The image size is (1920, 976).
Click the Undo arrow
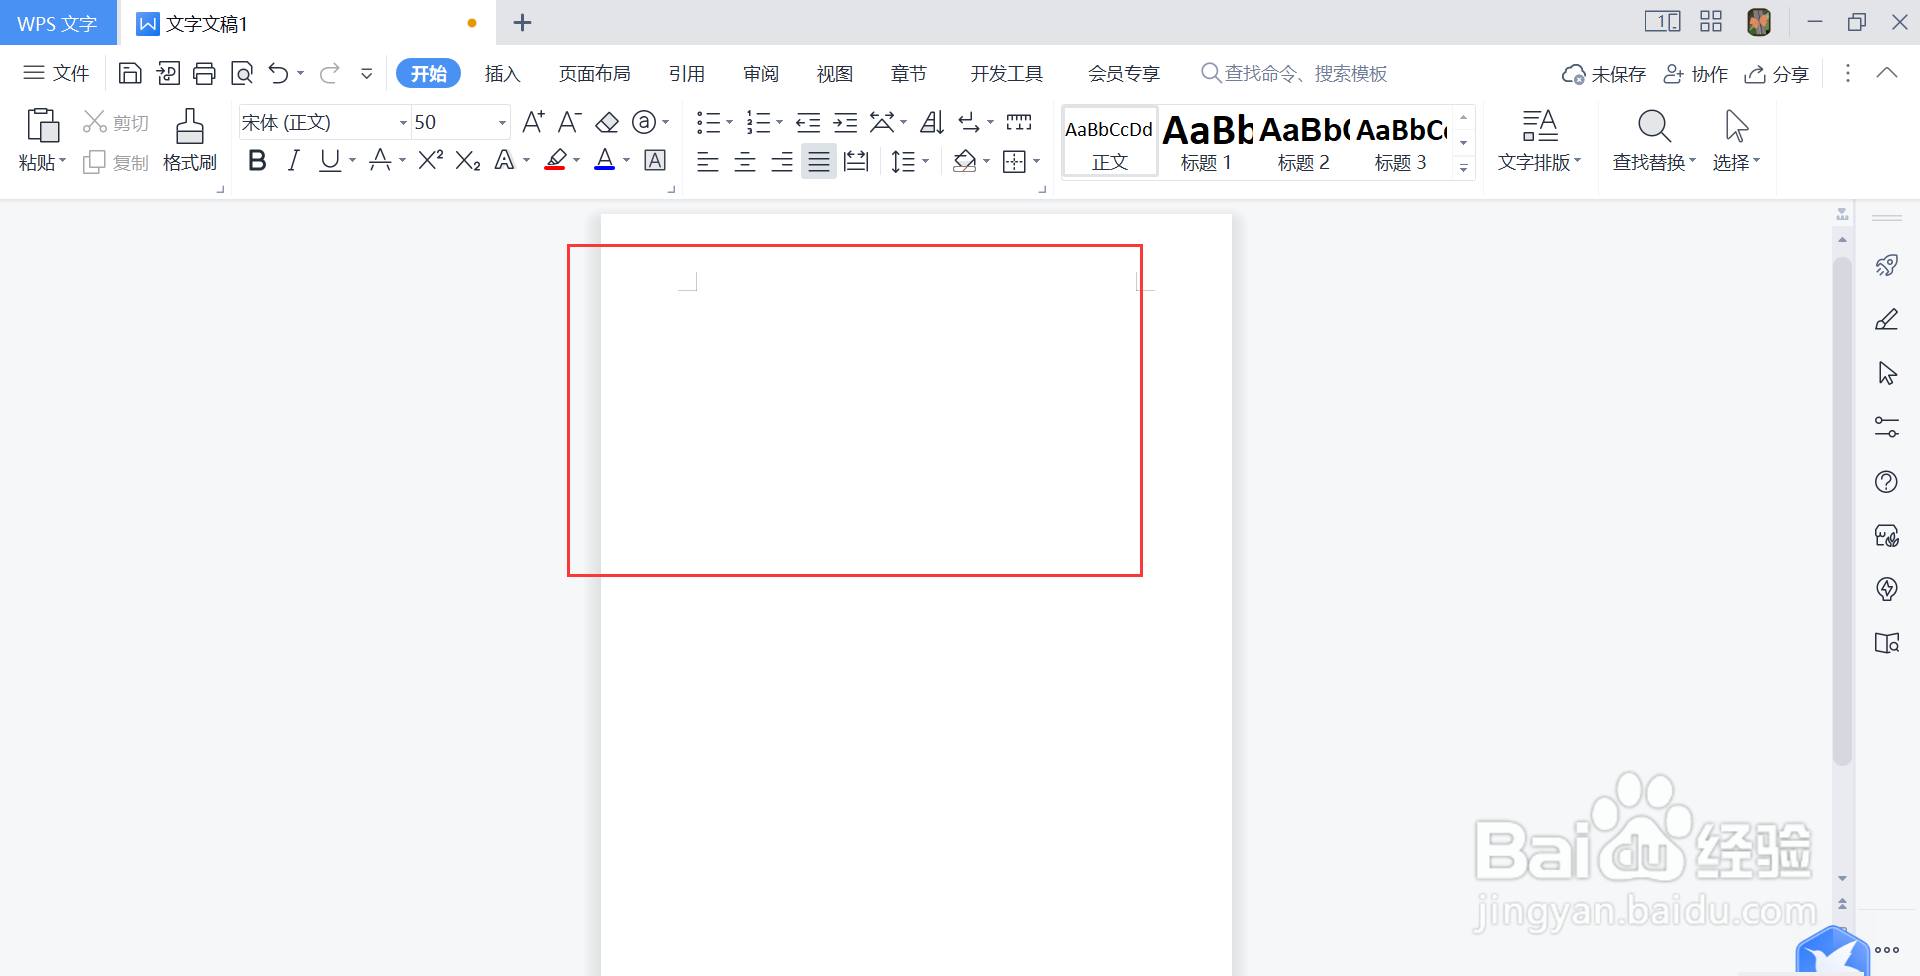279,73
